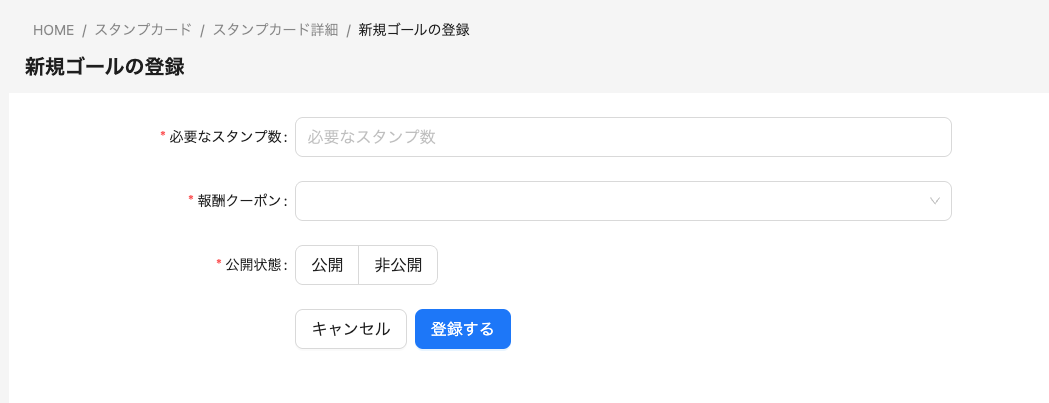The width and height of the screenshot is (1049, 403).
Task: Click the red asterisk beside 公開状態
Action: pos(219,264)
